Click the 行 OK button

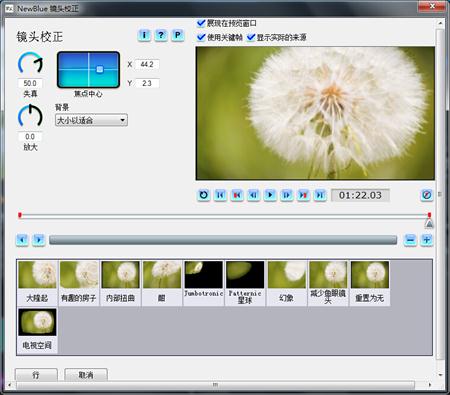click(x=36, y=375)
